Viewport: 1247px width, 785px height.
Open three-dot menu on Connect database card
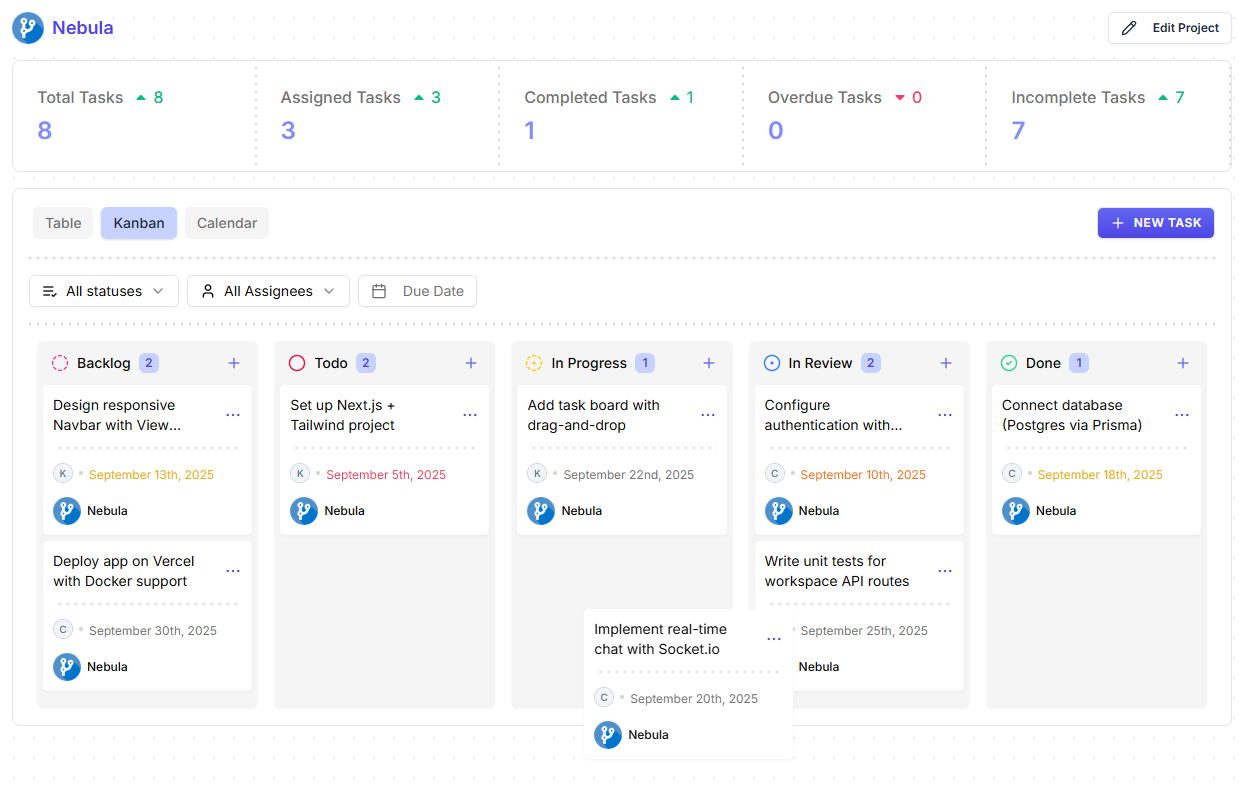1182,415
